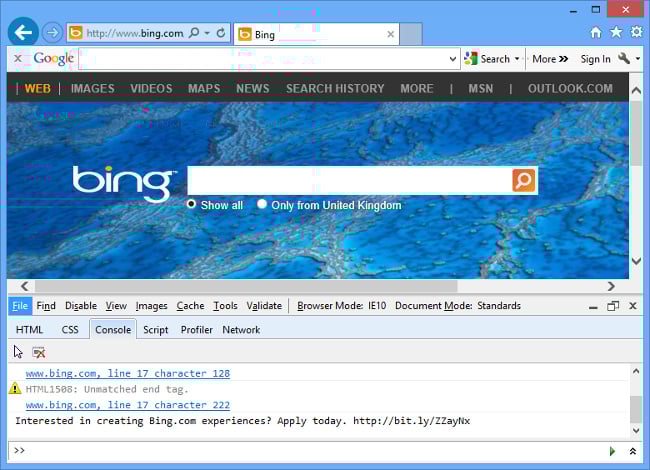Open the View menu in developer tools
This screenshot has width=650, height=470.
pos(116,306)
